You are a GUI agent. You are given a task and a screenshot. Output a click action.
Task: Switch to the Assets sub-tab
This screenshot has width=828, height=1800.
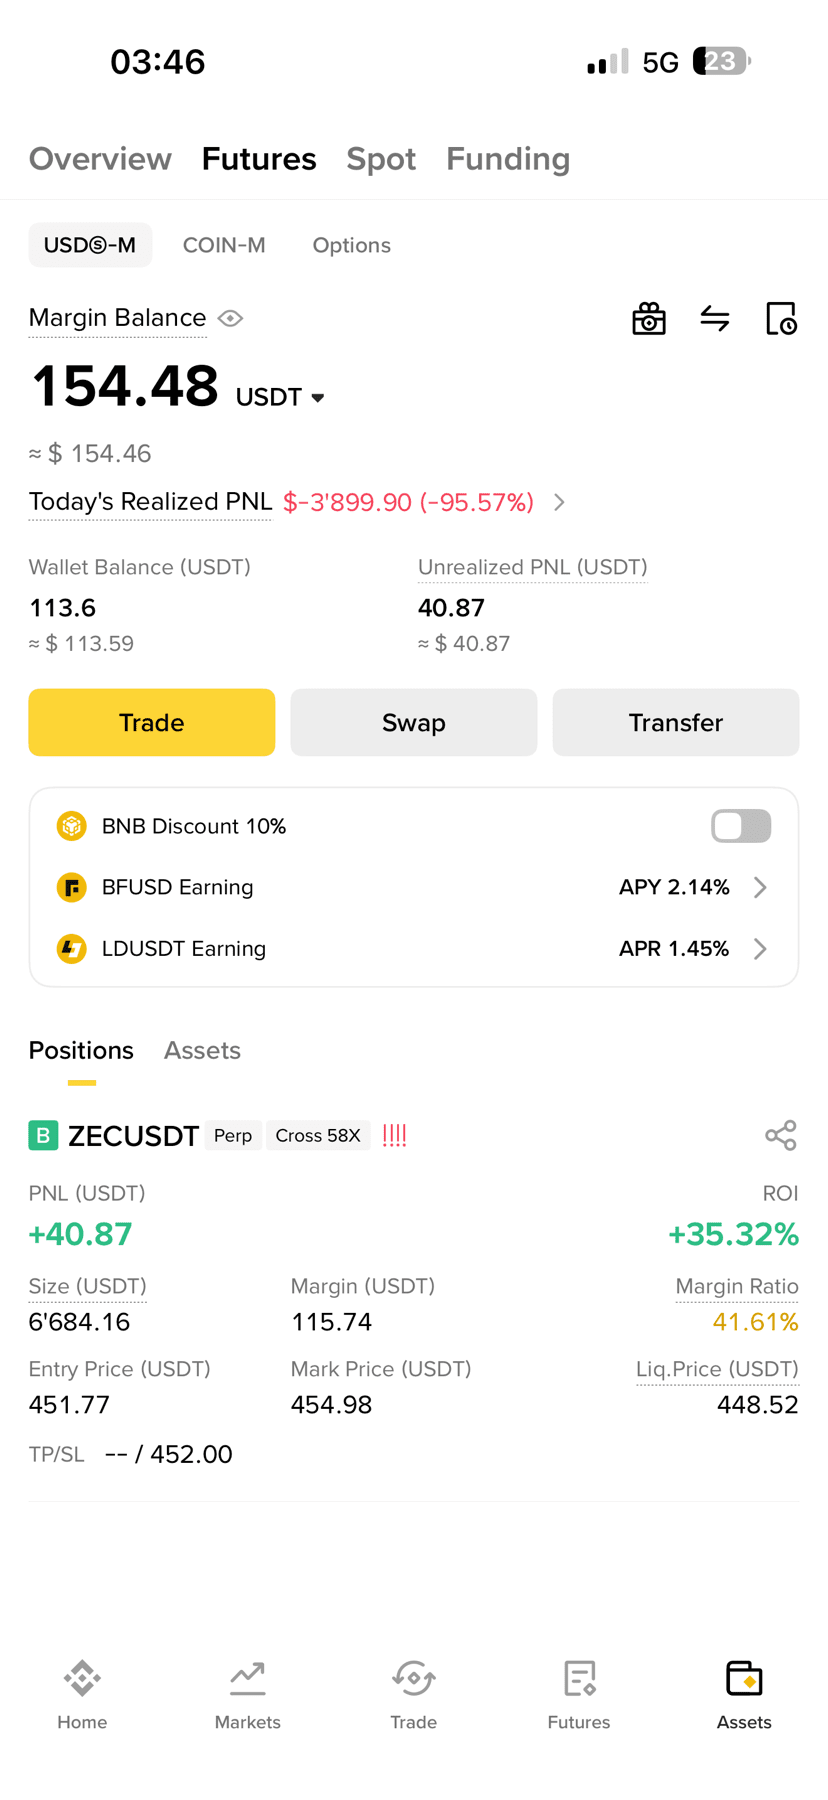tap(202, 1050)
